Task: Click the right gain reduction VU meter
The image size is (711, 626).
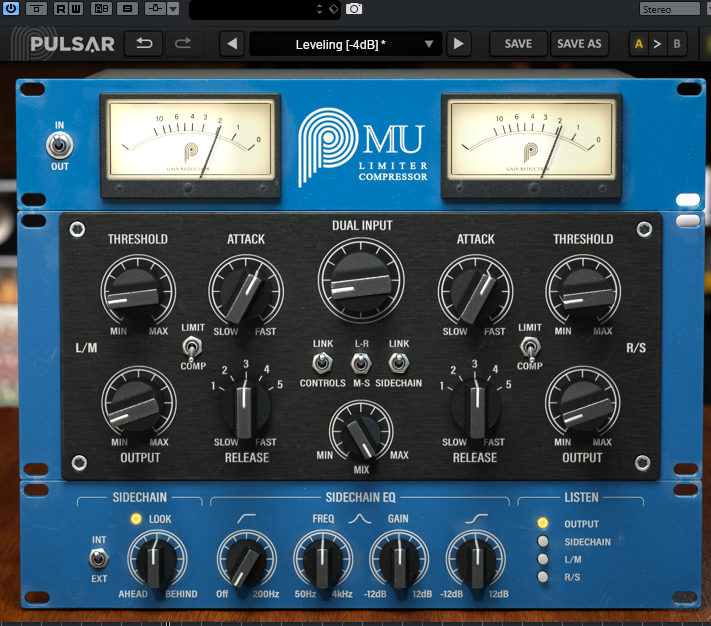Action: tap(531, 146)
